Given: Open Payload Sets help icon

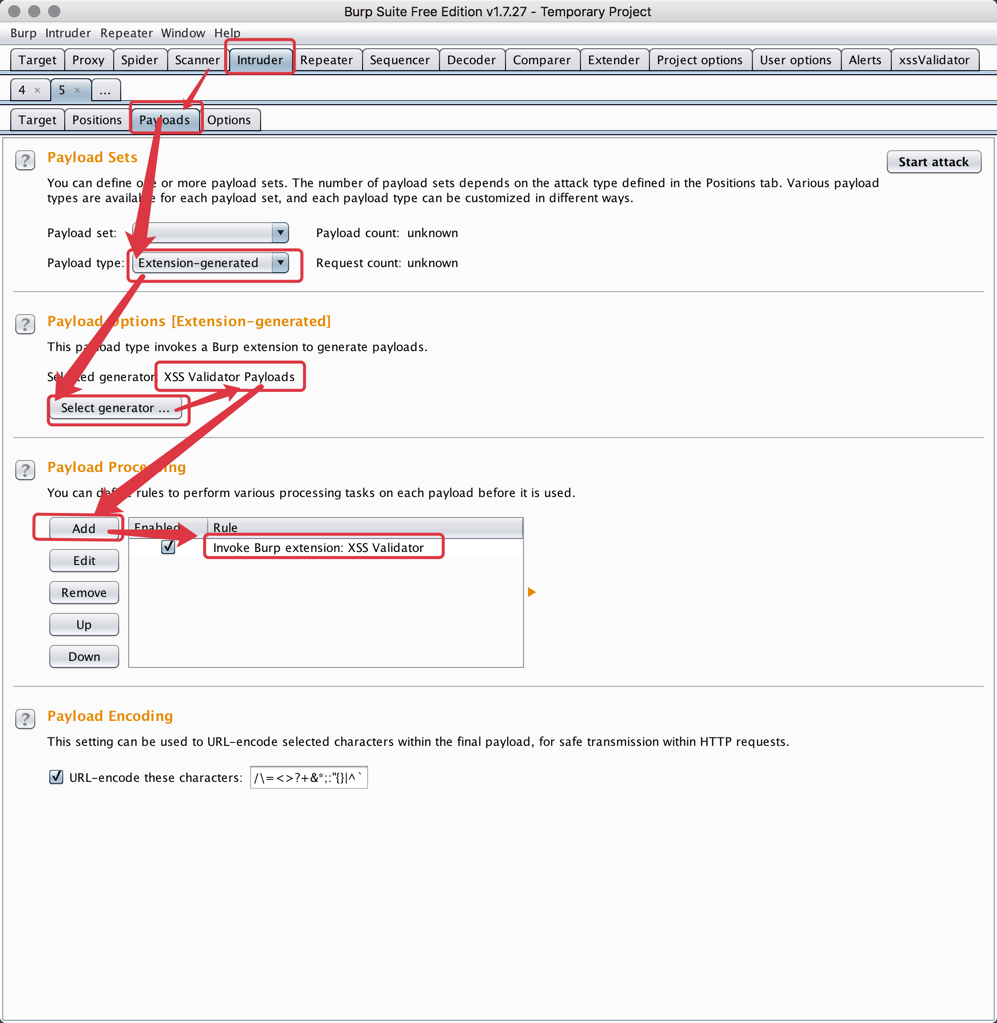Looking at the screenshot, I should [x=25, y=160].
